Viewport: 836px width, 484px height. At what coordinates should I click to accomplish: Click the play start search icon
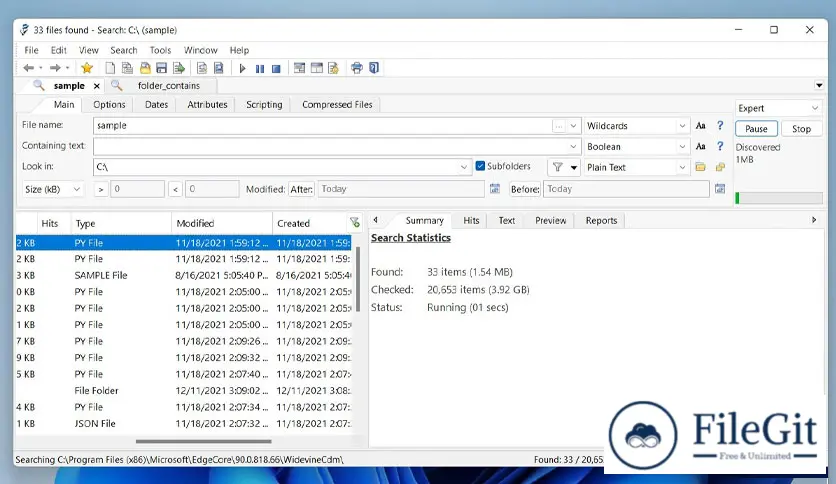click(243, 68)
